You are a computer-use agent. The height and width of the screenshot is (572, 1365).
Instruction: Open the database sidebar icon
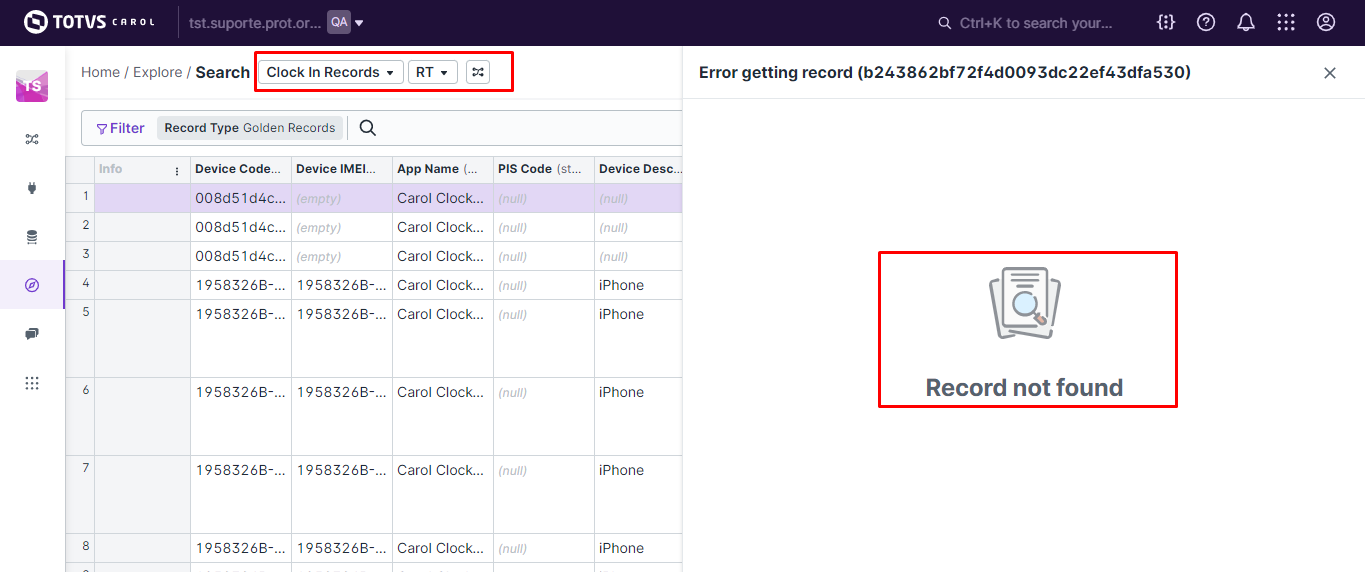[32, 237]
